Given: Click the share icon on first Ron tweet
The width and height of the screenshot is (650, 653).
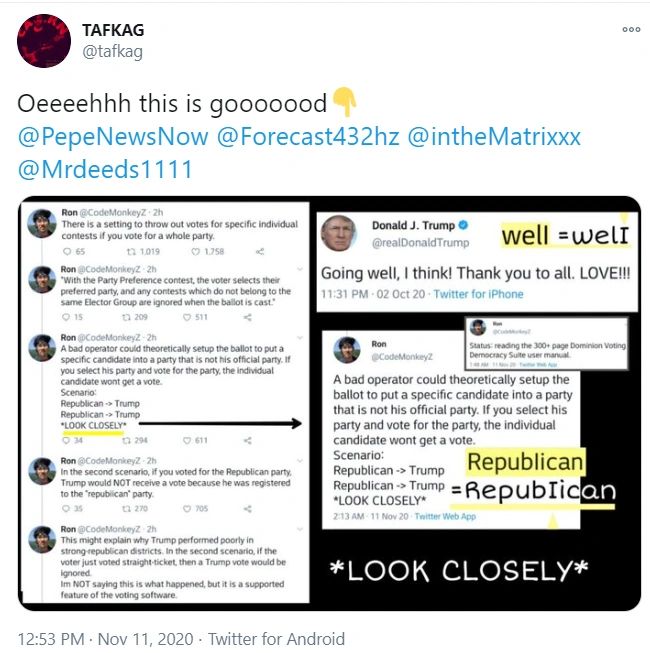Looking at the screenshot, I should (x=260, y=252).
